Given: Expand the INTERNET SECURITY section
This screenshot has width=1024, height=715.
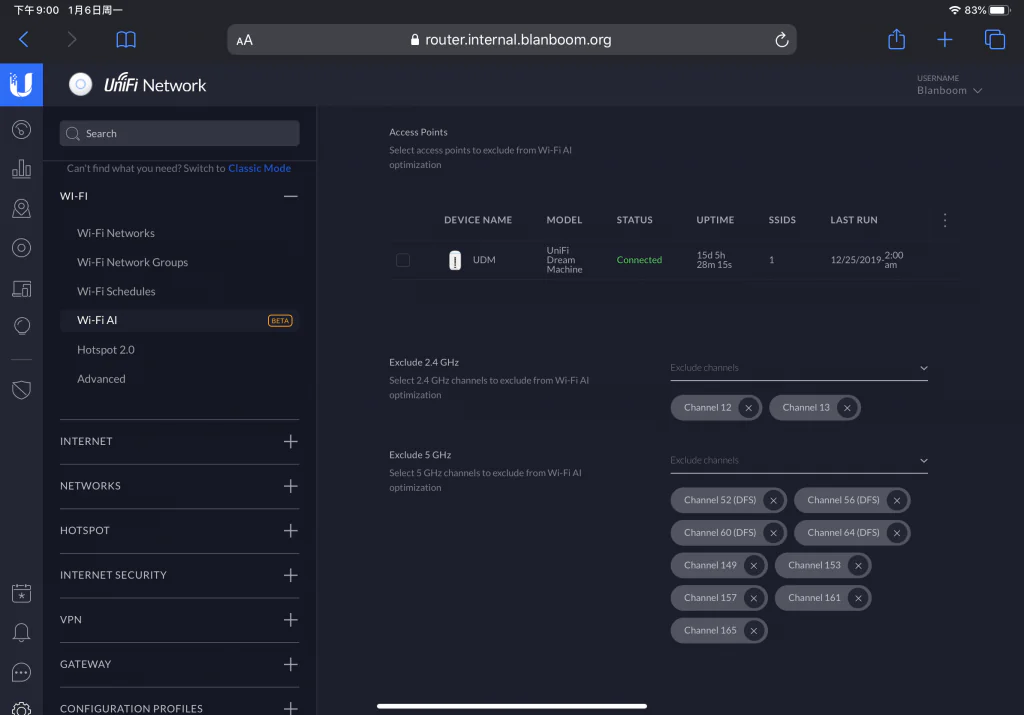Looking at the screenshot, I should point(291,575).
